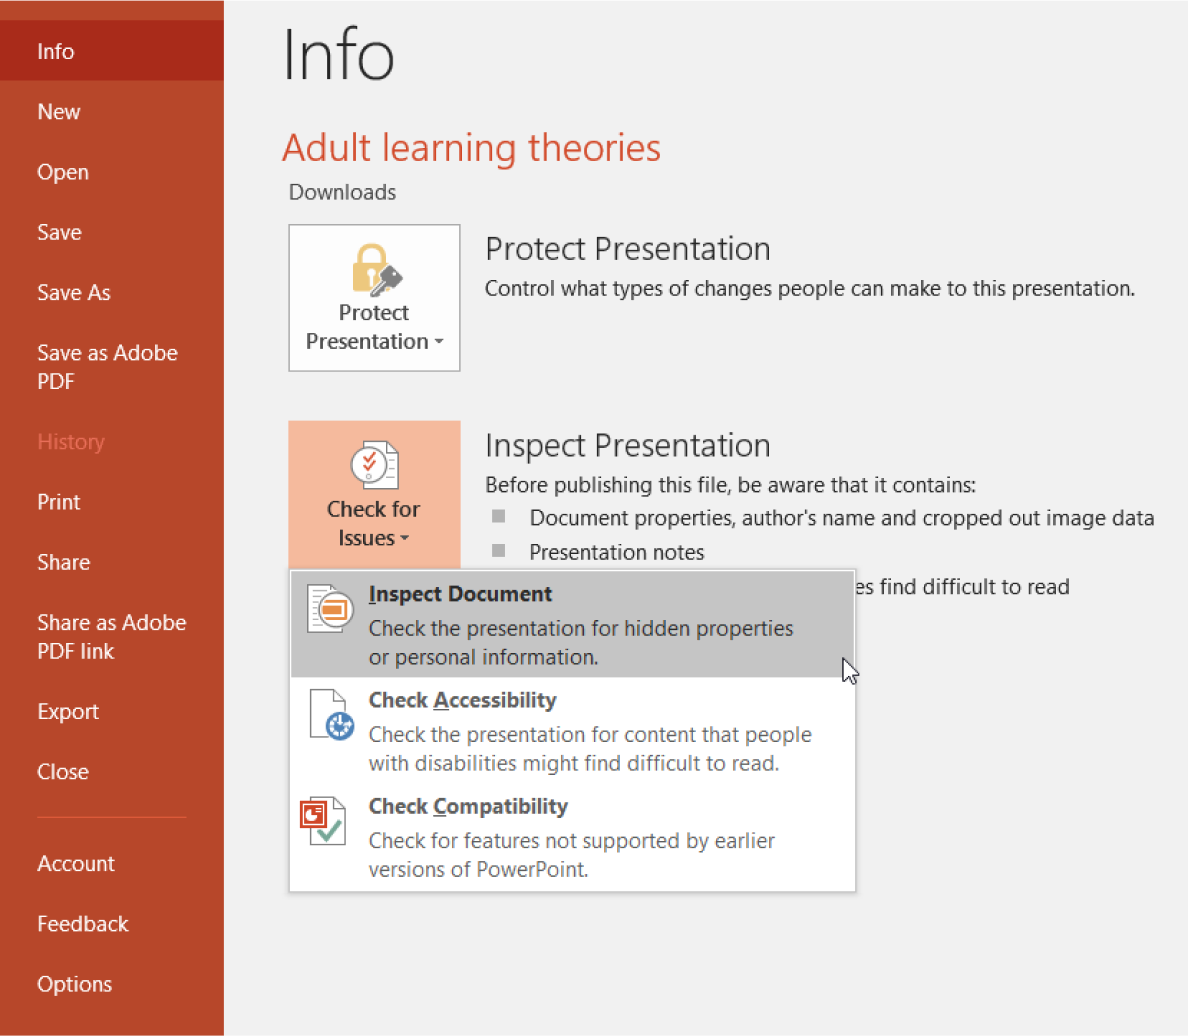Click 'Control what types of changes' description
This screenshot has height=1036, width=1188.
coord(810,289)
